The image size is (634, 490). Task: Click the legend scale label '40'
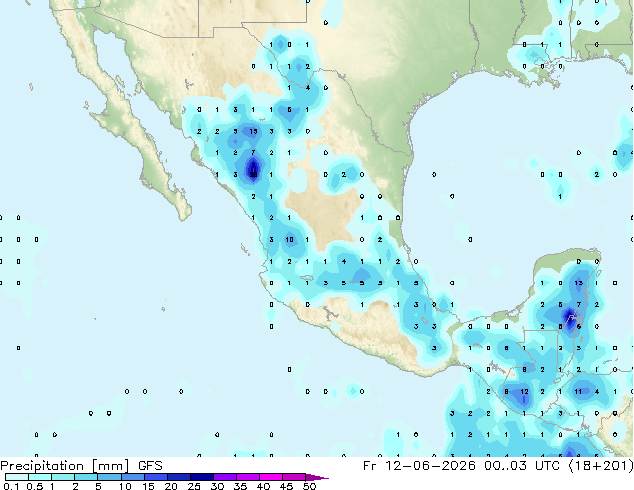click(263, 486)
